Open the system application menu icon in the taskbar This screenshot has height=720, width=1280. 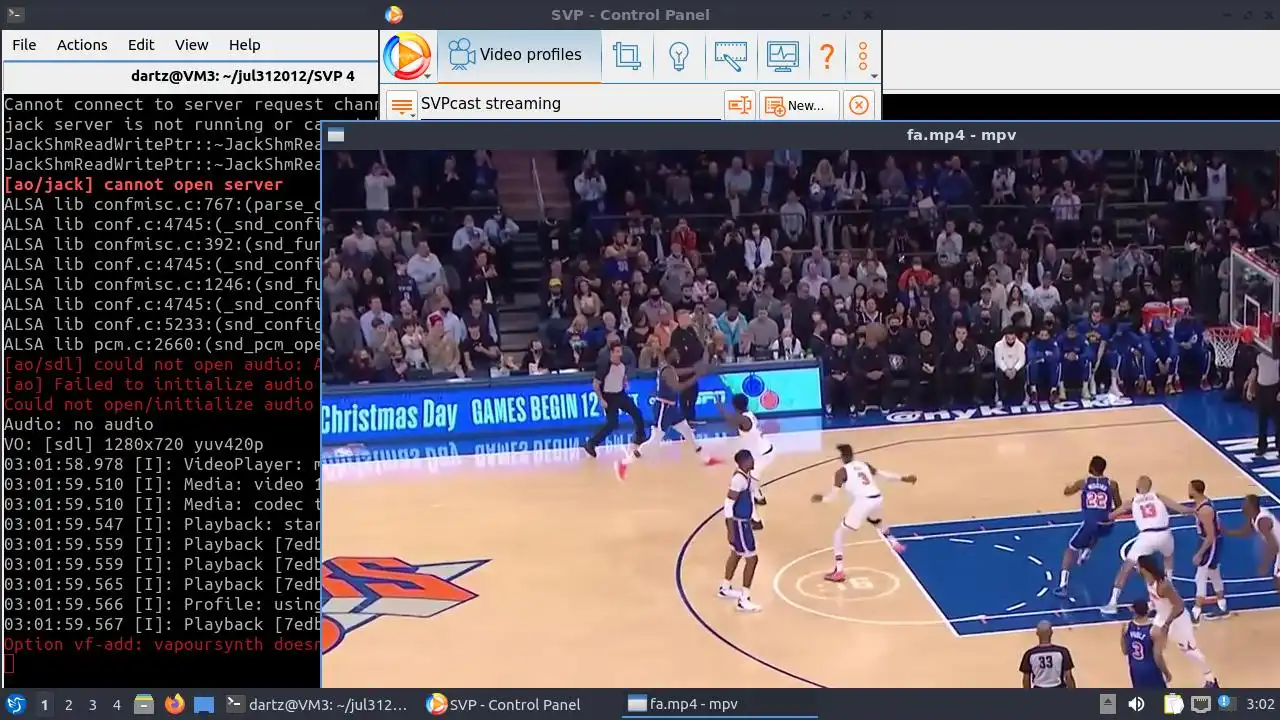coord(16,705)
